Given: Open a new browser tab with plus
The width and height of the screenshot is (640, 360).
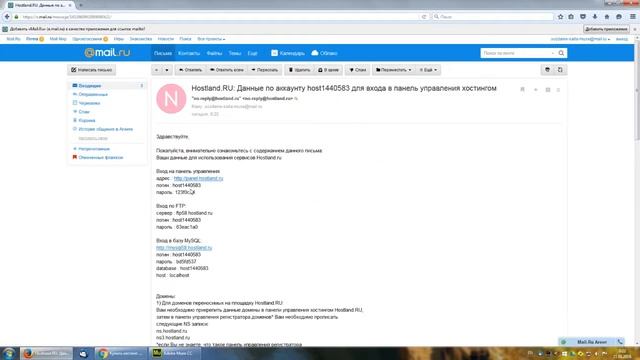Looking at the screenshot, I should [80, 5].
